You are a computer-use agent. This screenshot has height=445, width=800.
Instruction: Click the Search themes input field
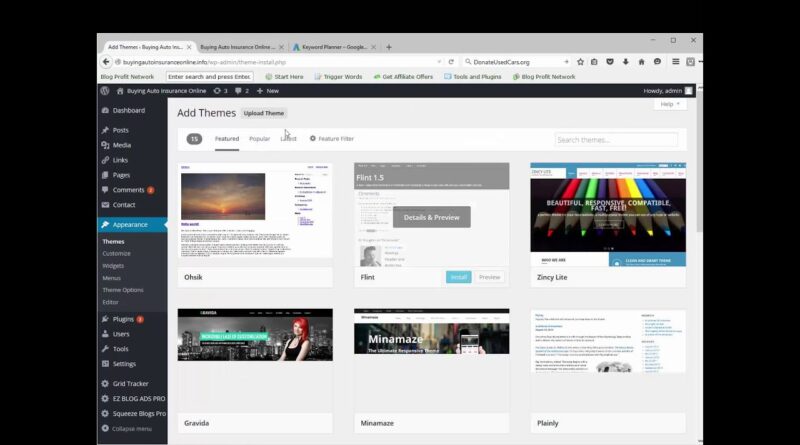(616, 140)
